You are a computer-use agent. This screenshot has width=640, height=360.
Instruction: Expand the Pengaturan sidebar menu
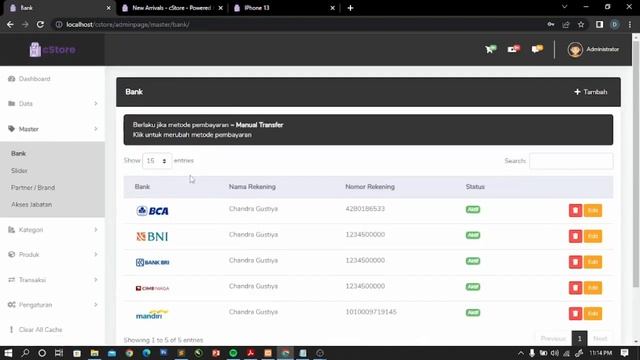tap(52, 305)
